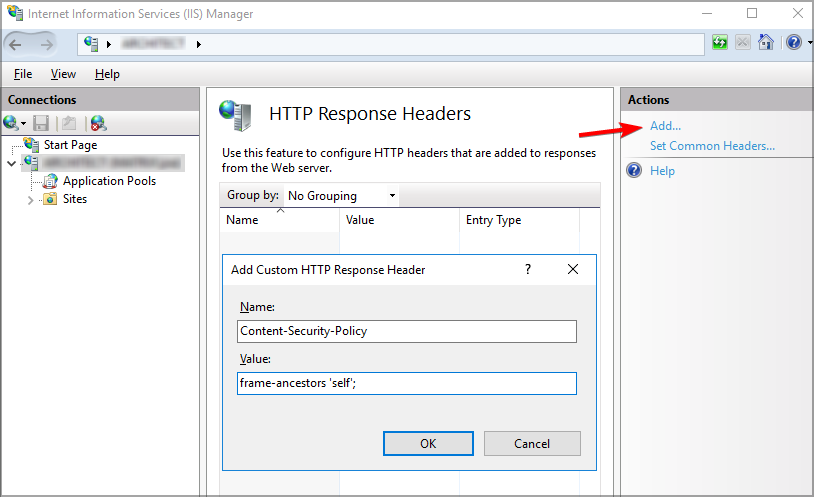Click Save Connections floppy disk icon

pos(40,123)
